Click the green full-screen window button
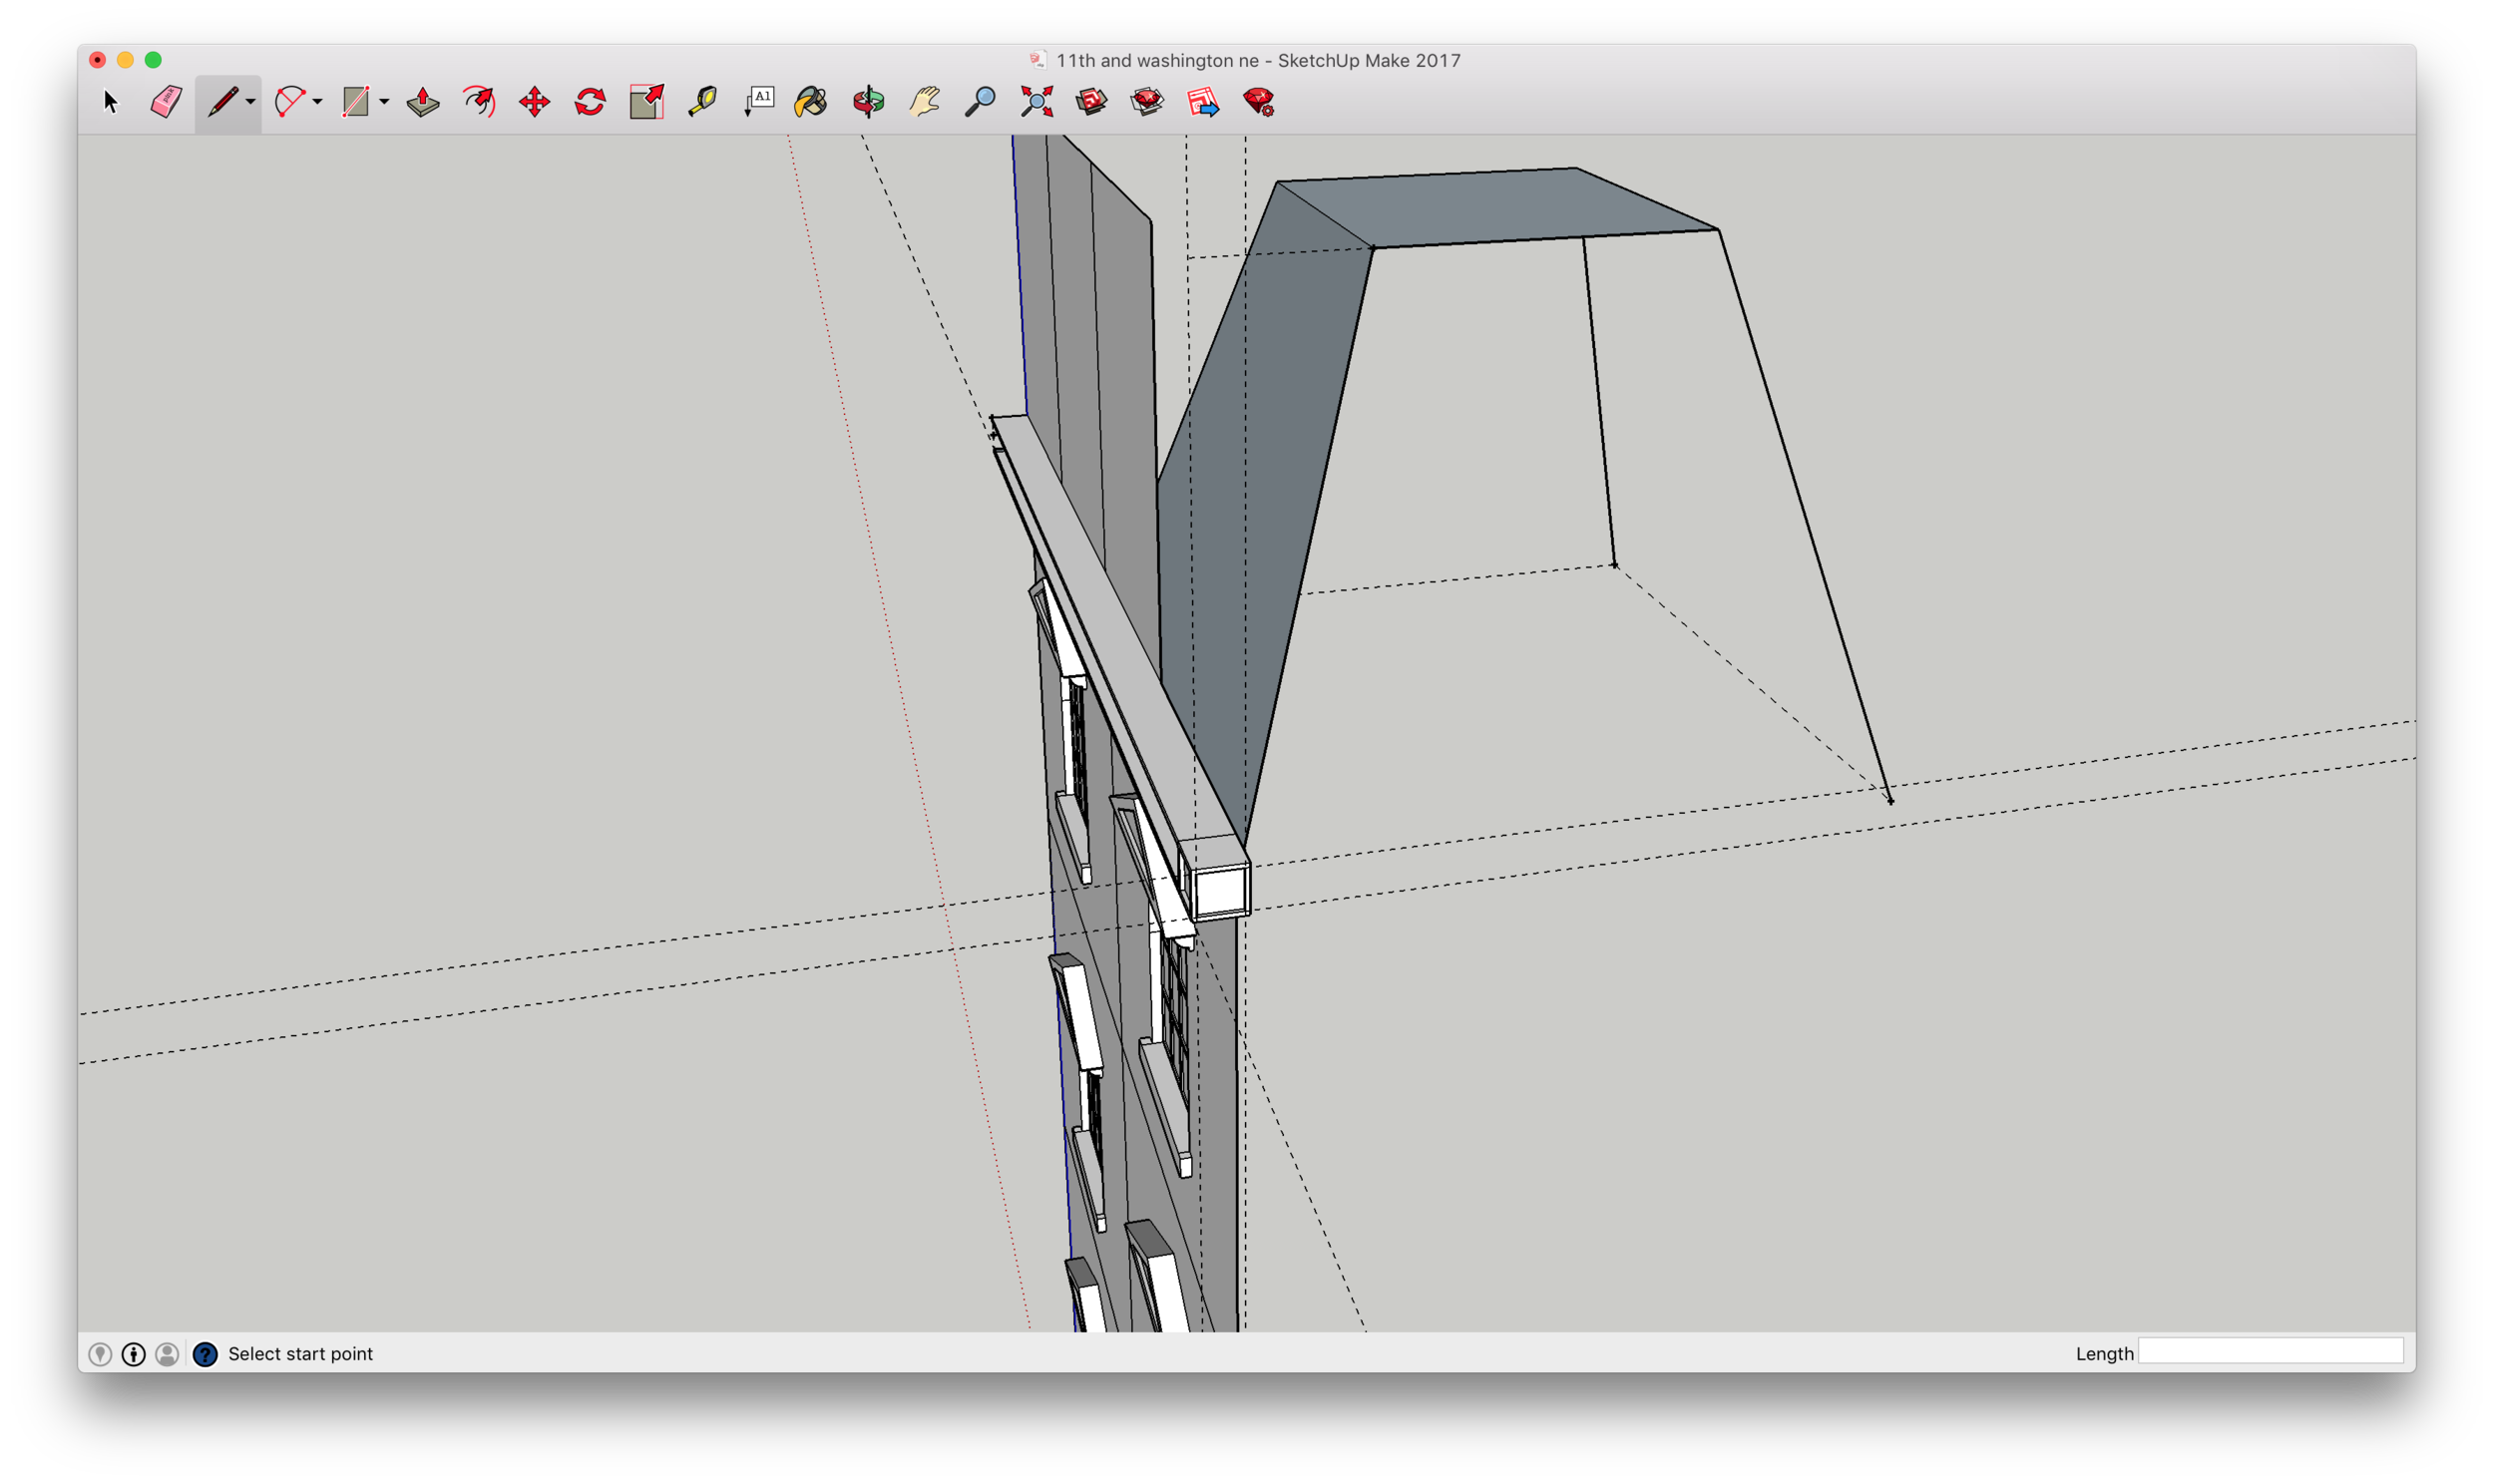The width and height of the screenshot is (2494, 1484). 153,60
